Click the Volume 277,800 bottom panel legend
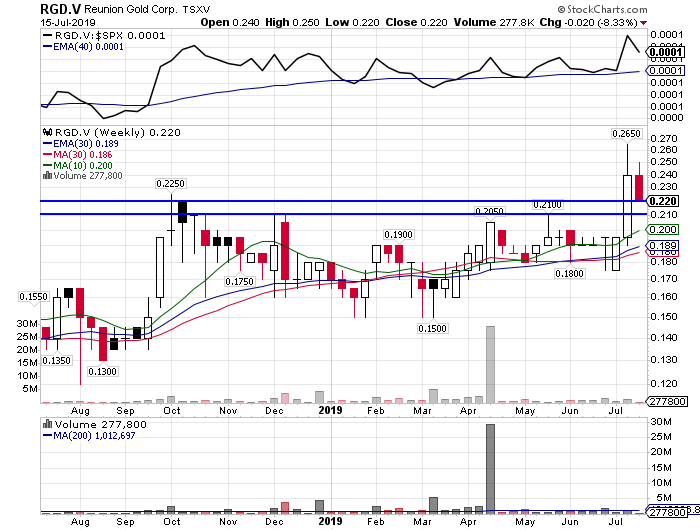The width and height of the screenshot is (700, 530). point(95,425)
